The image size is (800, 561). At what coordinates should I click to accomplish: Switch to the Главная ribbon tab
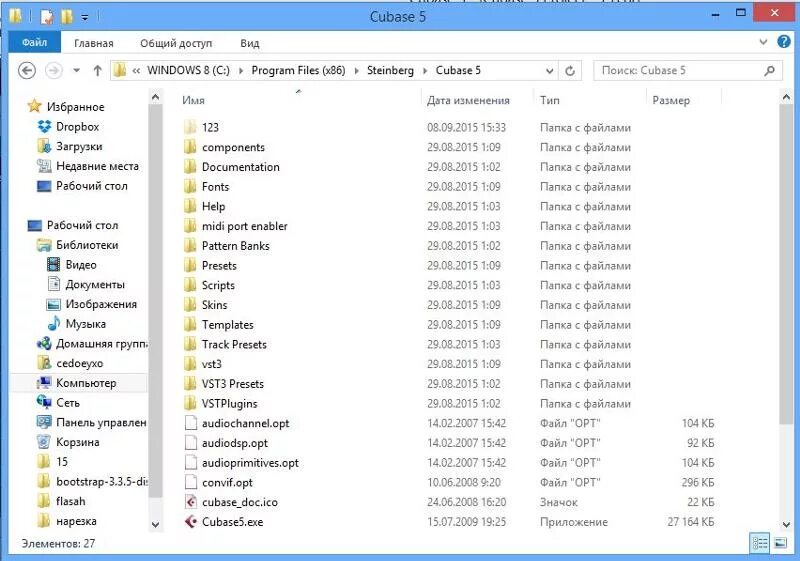(x=93, y=43)
